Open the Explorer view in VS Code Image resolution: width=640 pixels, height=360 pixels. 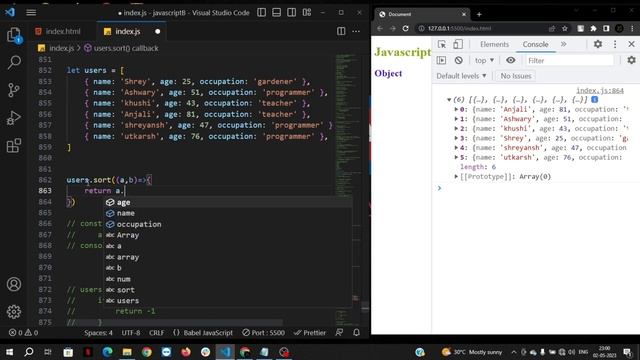[14, 35]
